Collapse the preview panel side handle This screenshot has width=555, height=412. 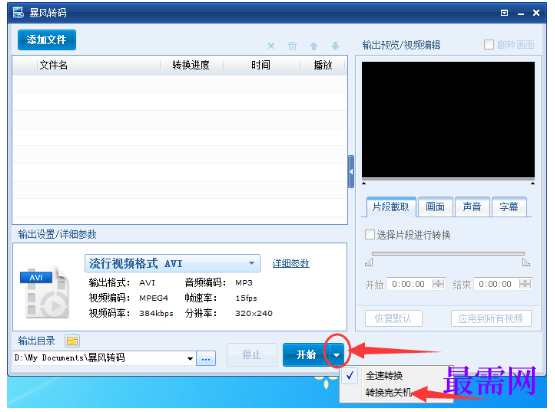point(351,171)
